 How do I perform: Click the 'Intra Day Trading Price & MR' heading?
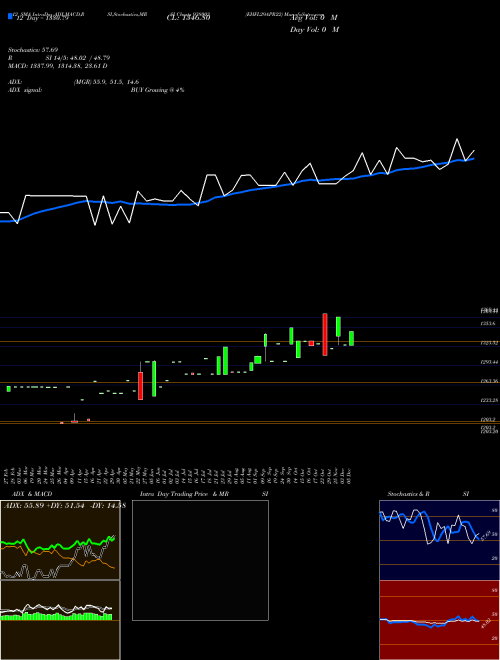pyautogui.click(x=184, y=494)
